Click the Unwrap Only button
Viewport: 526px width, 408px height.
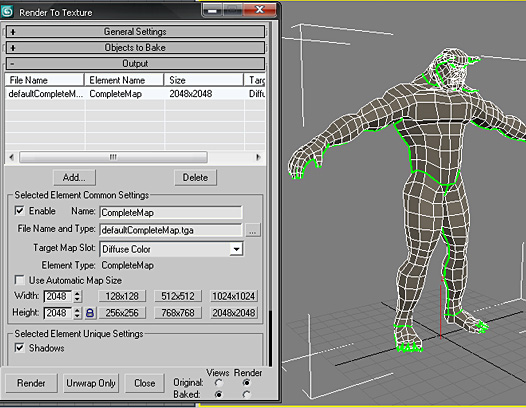[91, 383]
